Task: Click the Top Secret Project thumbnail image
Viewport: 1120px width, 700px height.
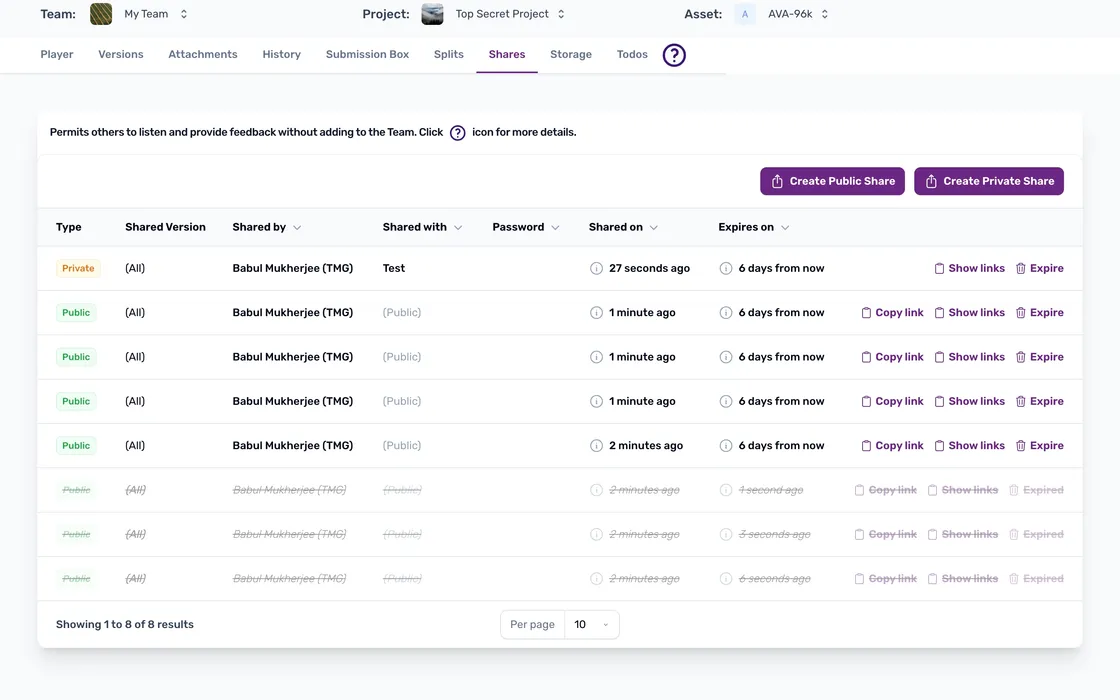Action: click(x=432, y=14)
